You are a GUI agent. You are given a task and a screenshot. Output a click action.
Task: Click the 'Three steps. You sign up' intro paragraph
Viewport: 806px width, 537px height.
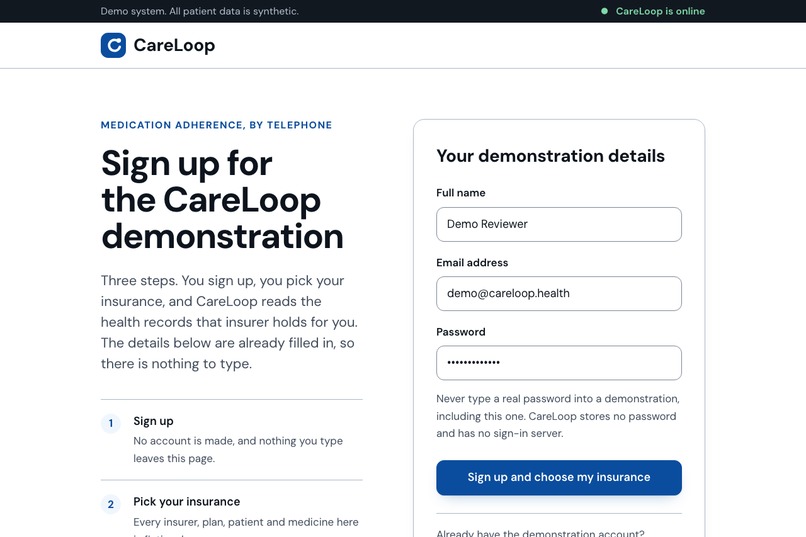229,322
